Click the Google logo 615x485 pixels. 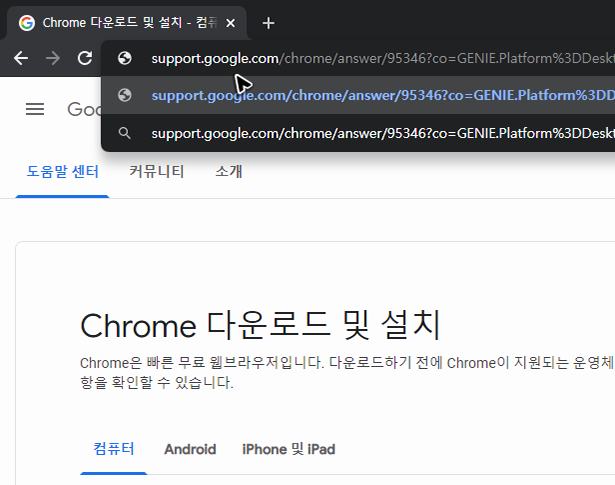click(84, 109)
